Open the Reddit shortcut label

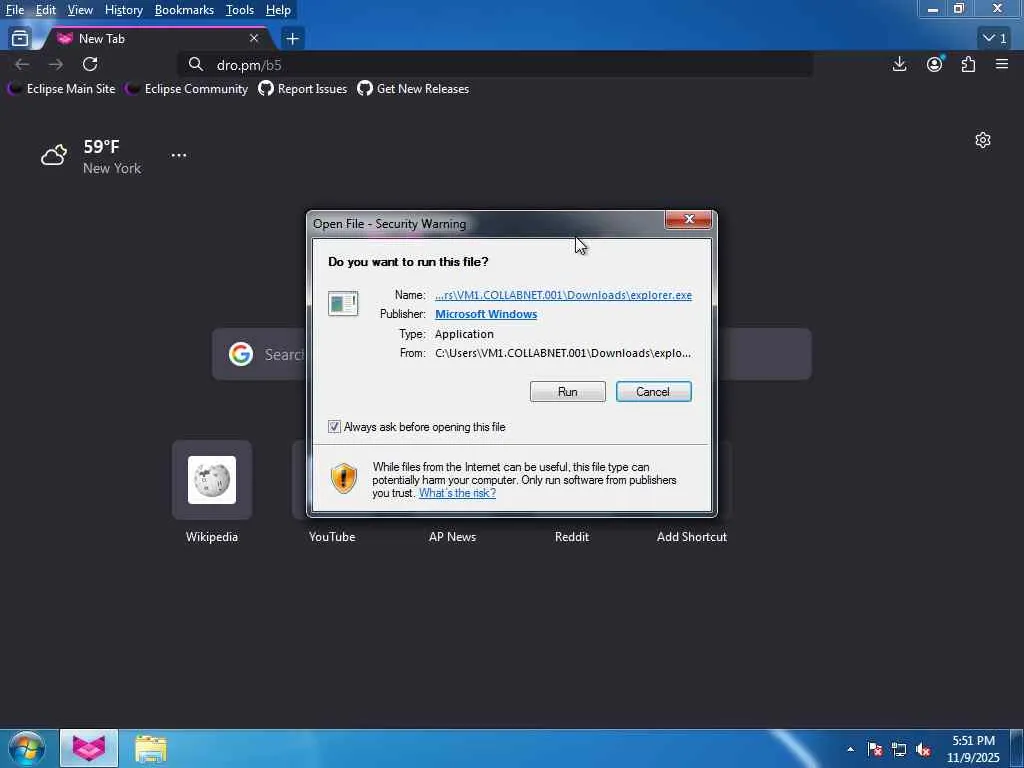(x=572, y=537)
